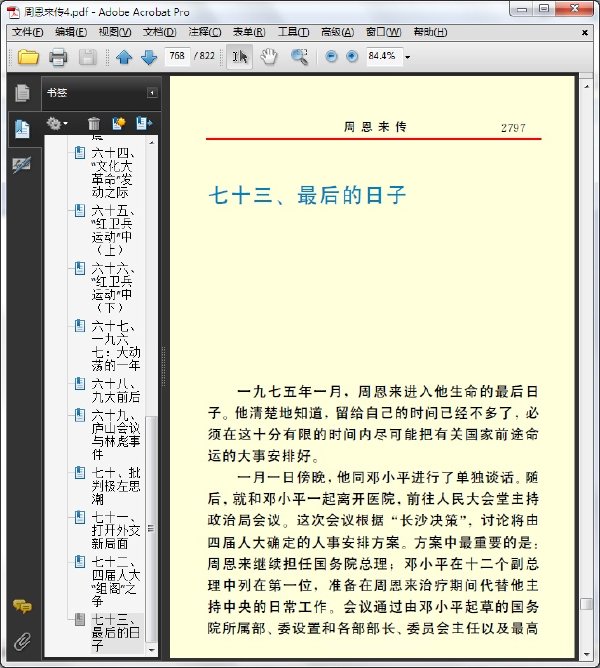Click the document vertical scrollbar thumb
600x668 pixels.
click(587, 604)
